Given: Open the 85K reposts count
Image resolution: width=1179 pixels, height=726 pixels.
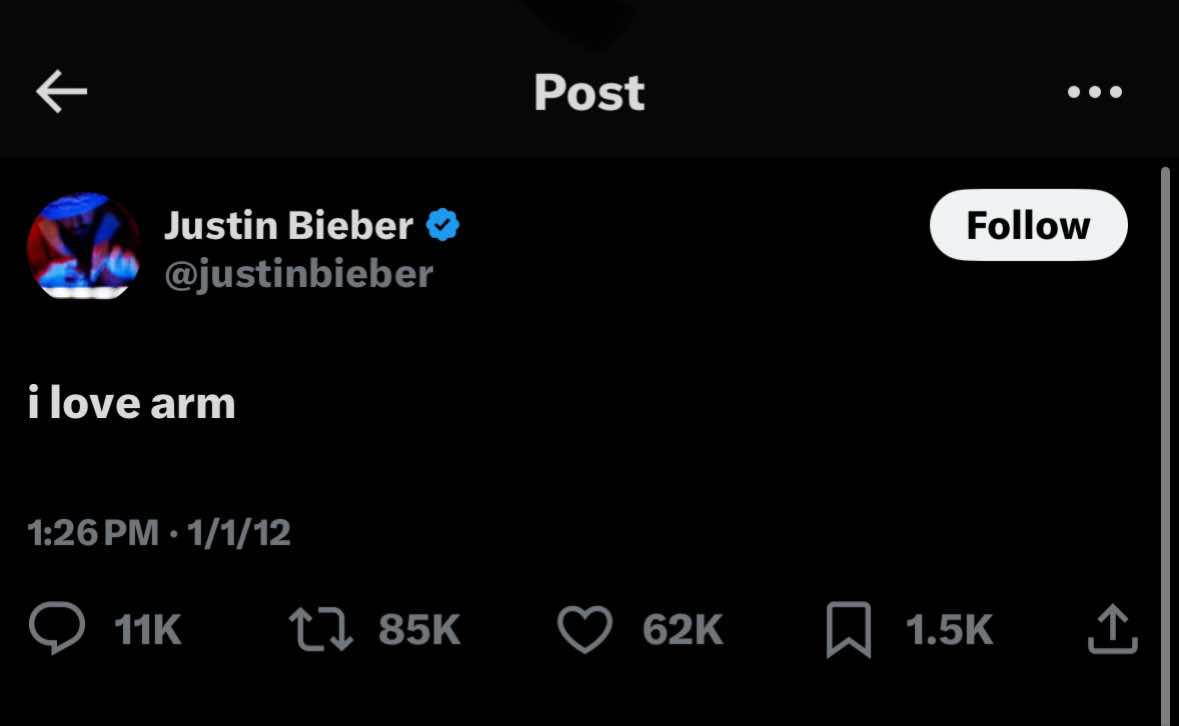Looking at the screenshot, I should pos(419,630).
